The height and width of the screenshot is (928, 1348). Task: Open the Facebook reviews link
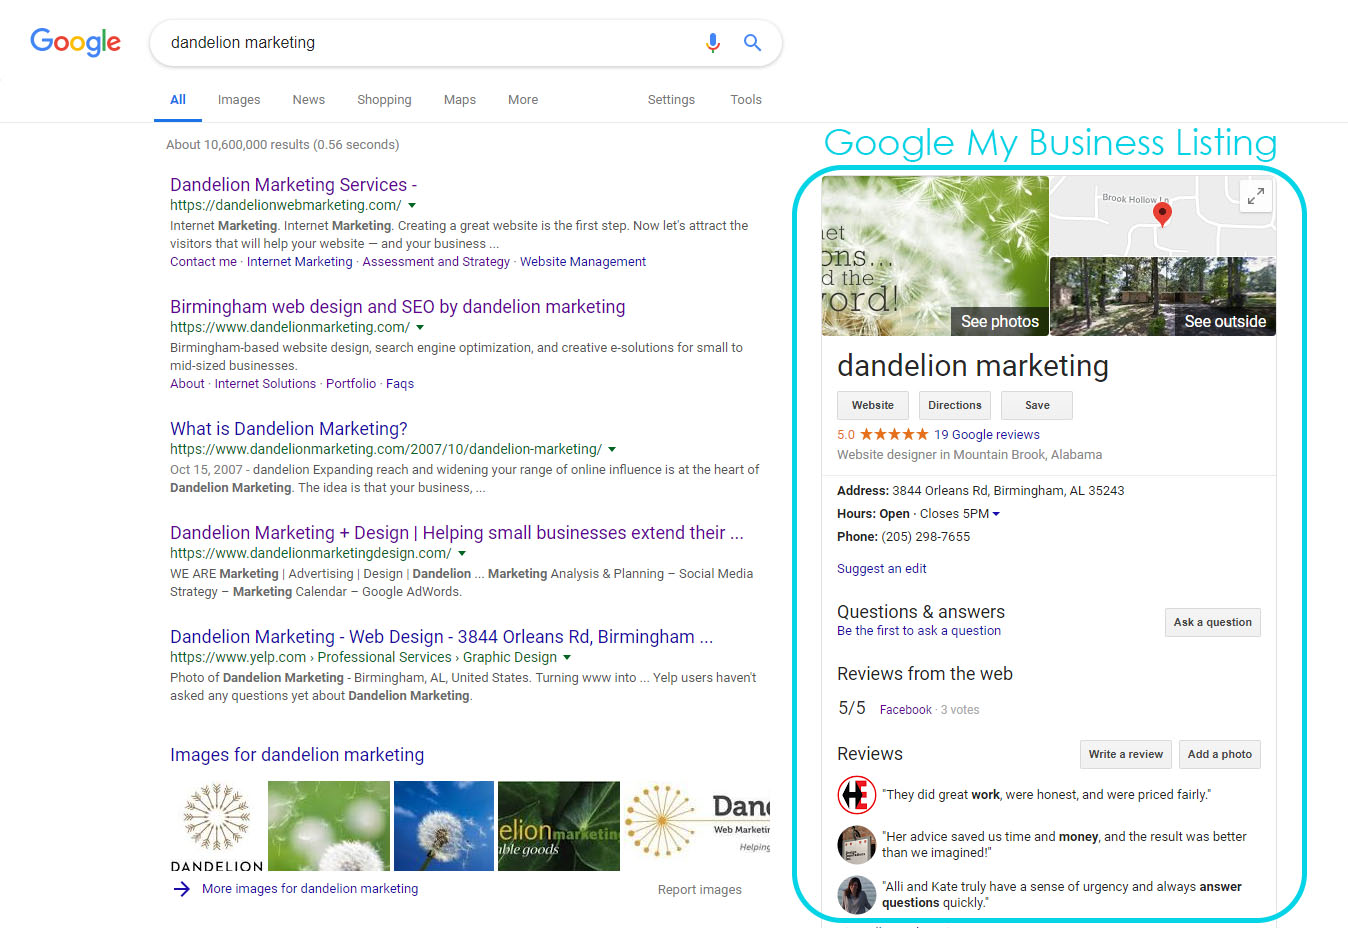coord(906,710)
